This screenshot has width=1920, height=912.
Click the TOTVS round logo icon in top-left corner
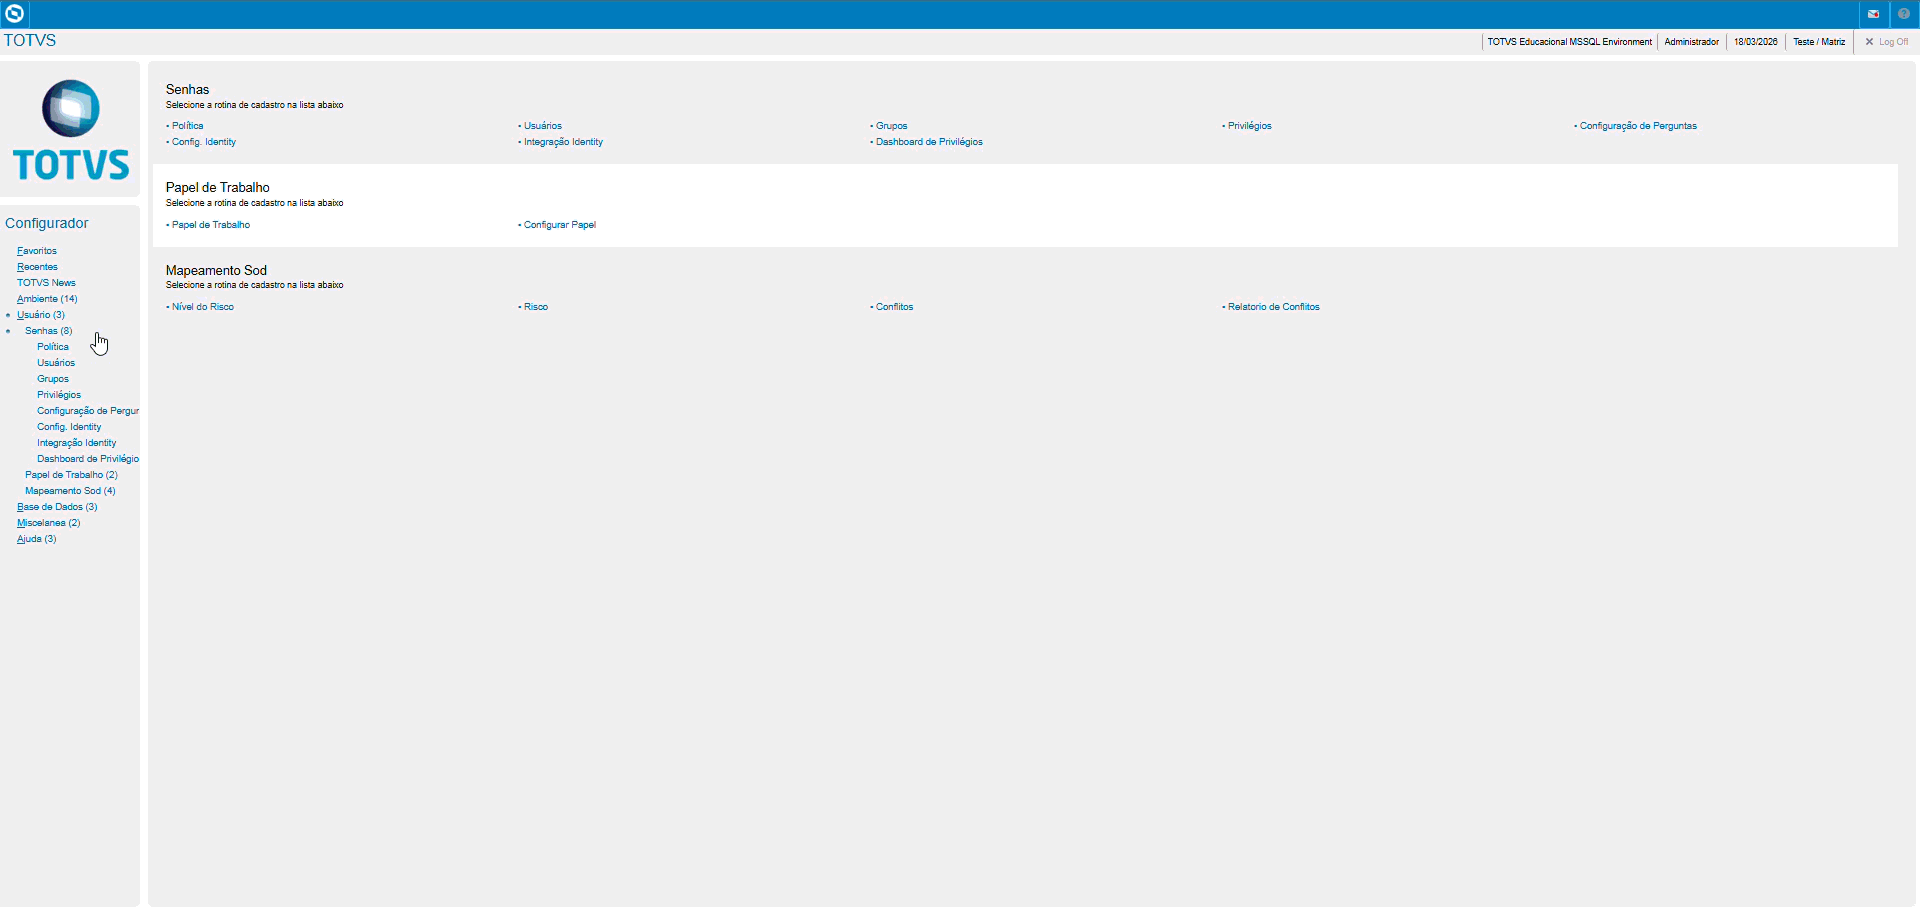pos(14,14)
